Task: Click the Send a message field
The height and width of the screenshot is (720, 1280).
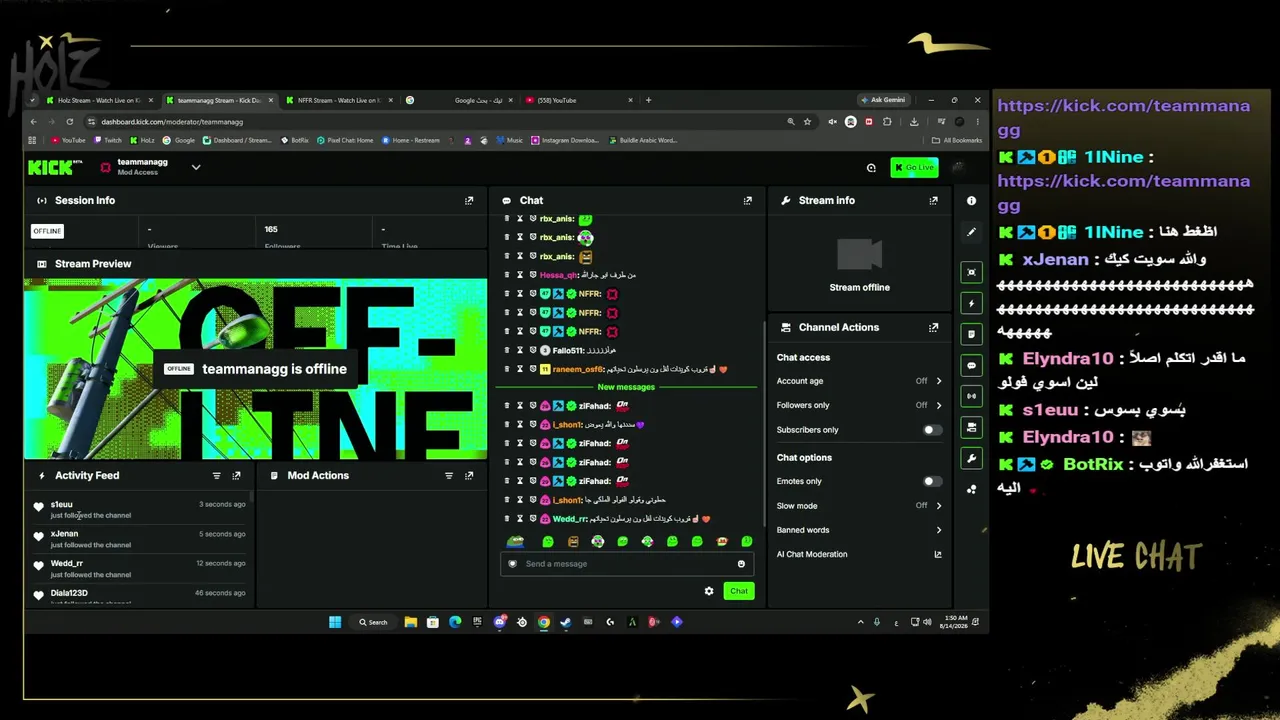Action: [x=626, y=564]
